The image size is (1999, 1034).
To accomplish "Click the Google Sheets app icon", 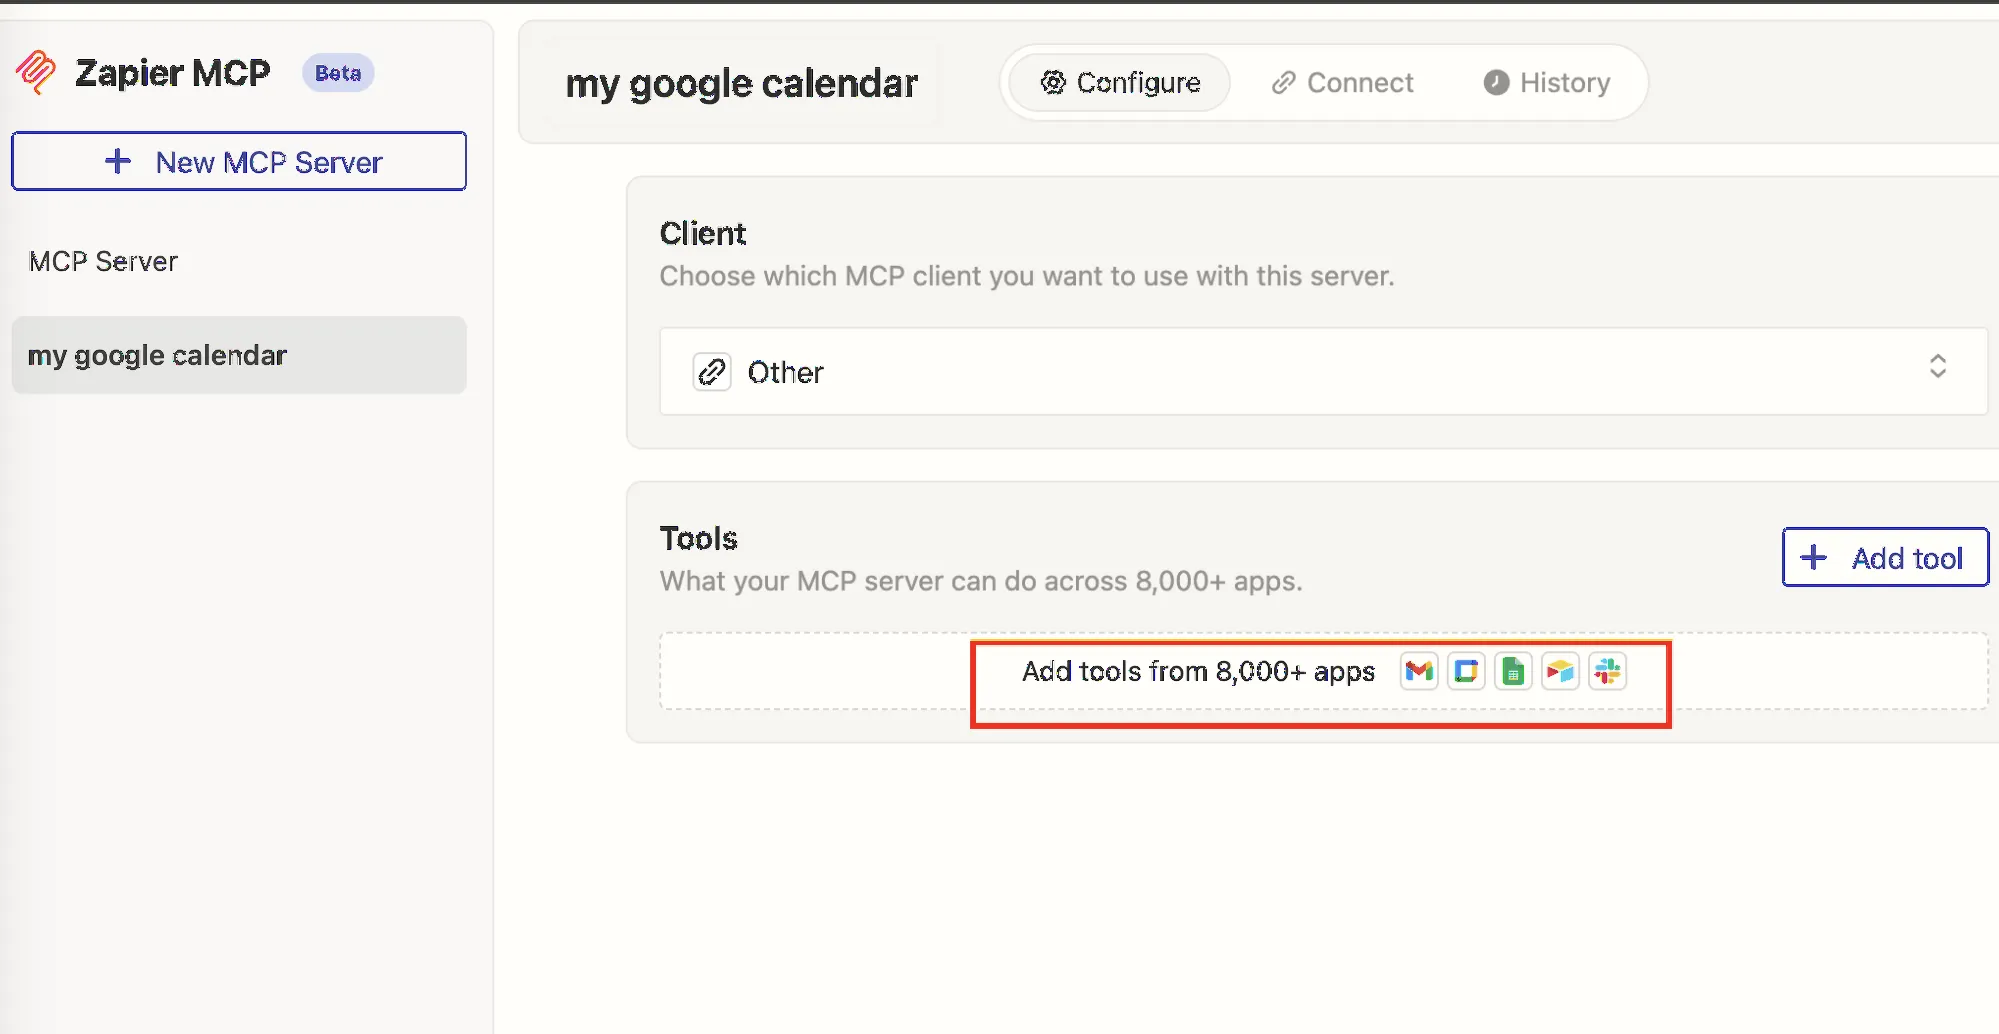I will (1513, 672).
